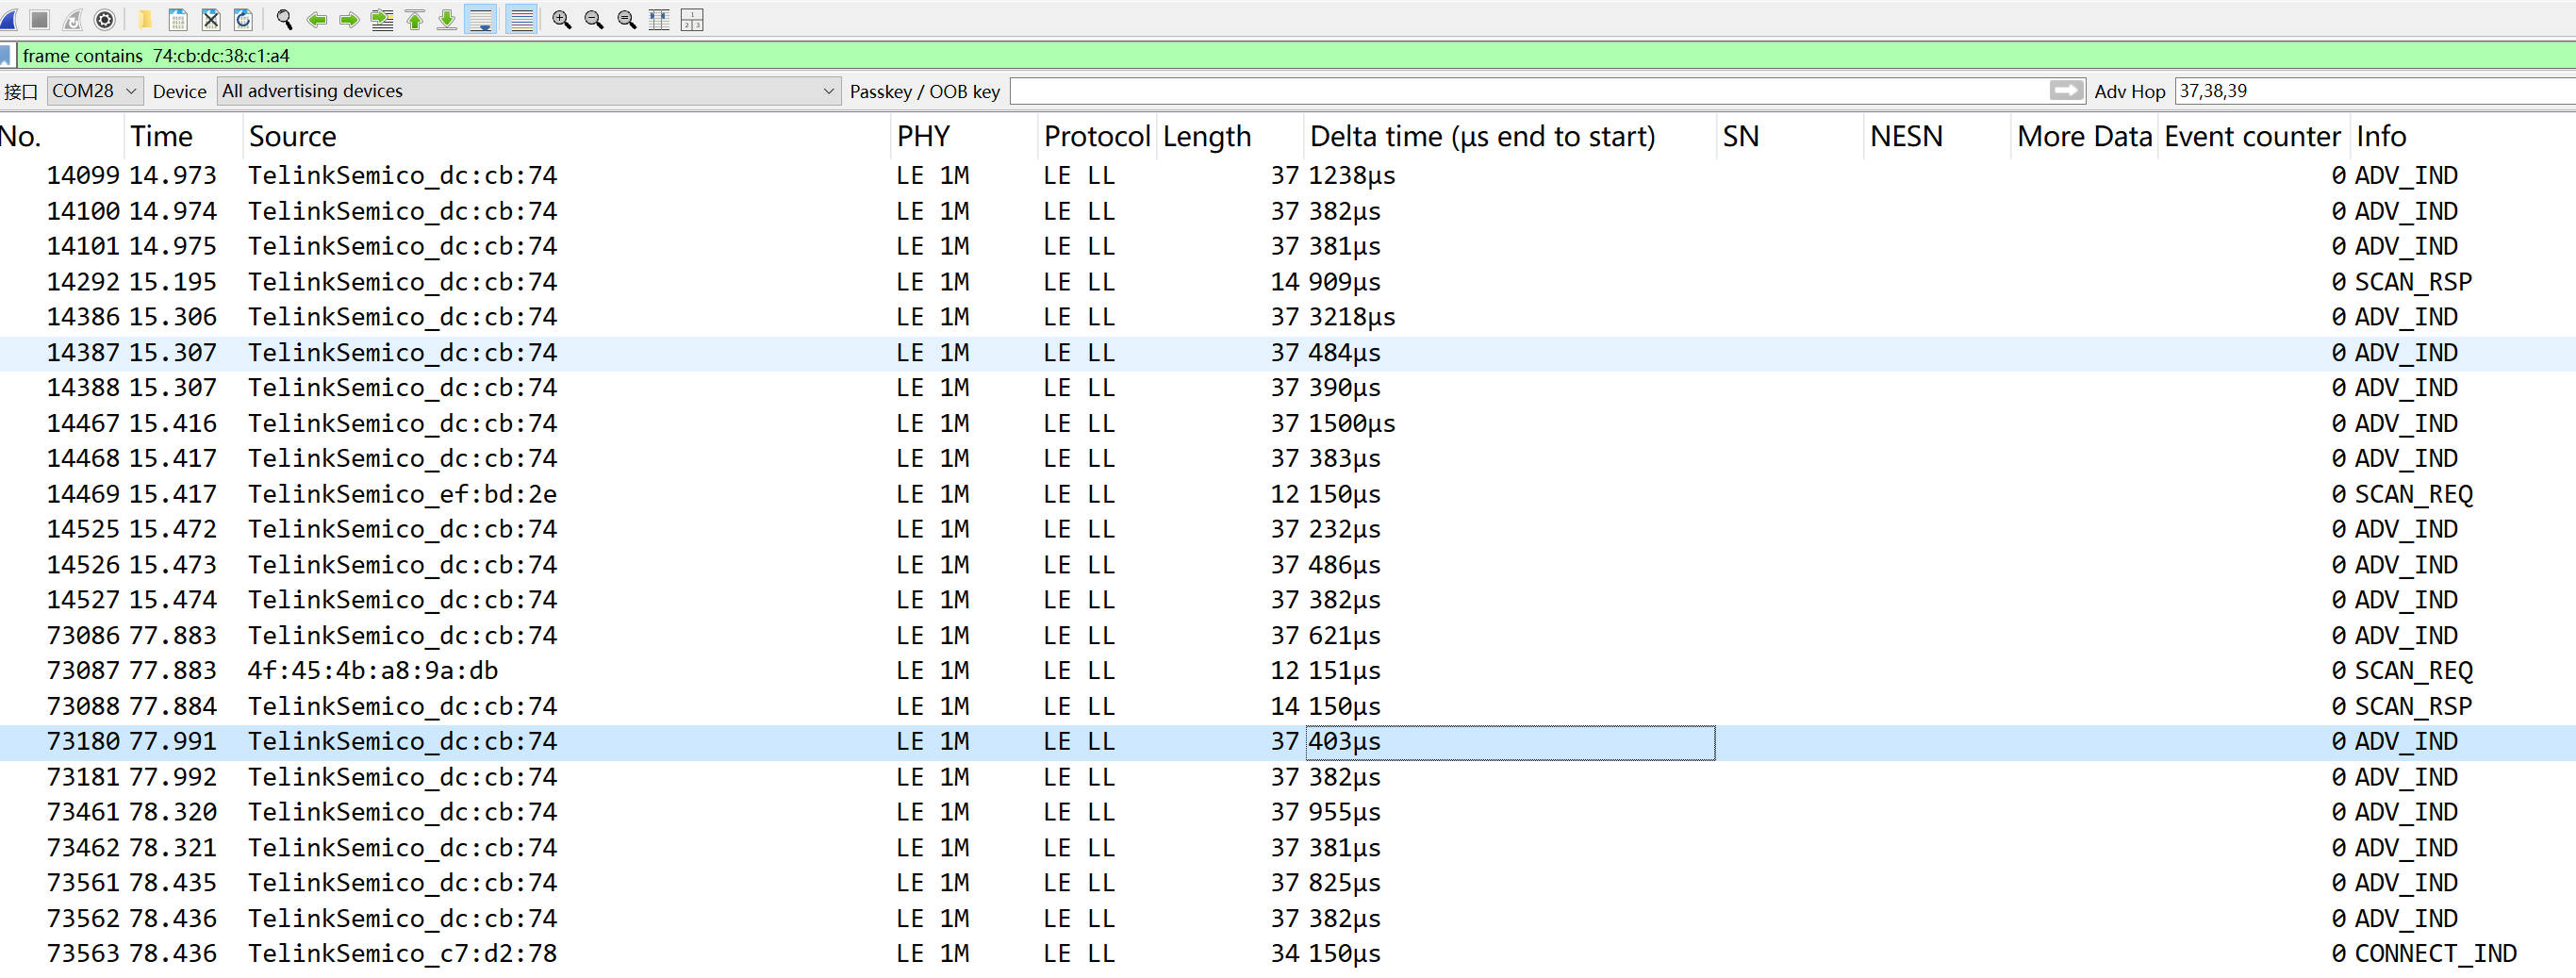
Task: Click the Info column header
Action: pos(2463,136)
